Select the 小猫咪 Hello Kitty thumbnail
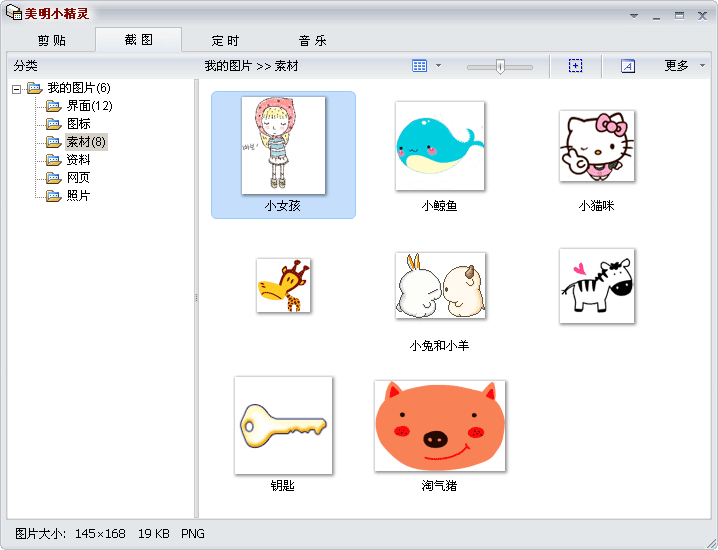The image size is (718, 550). coord(597,146)
